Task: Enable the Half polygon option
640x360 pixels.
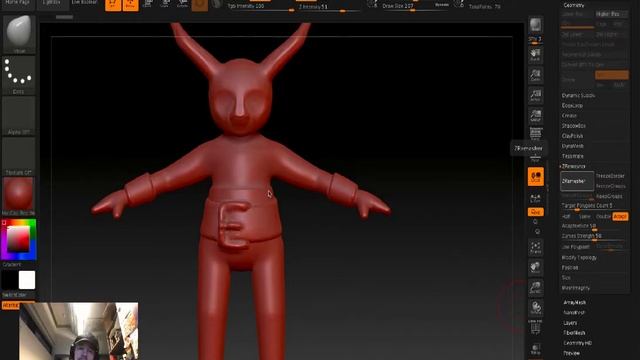Action: [567, 216]
